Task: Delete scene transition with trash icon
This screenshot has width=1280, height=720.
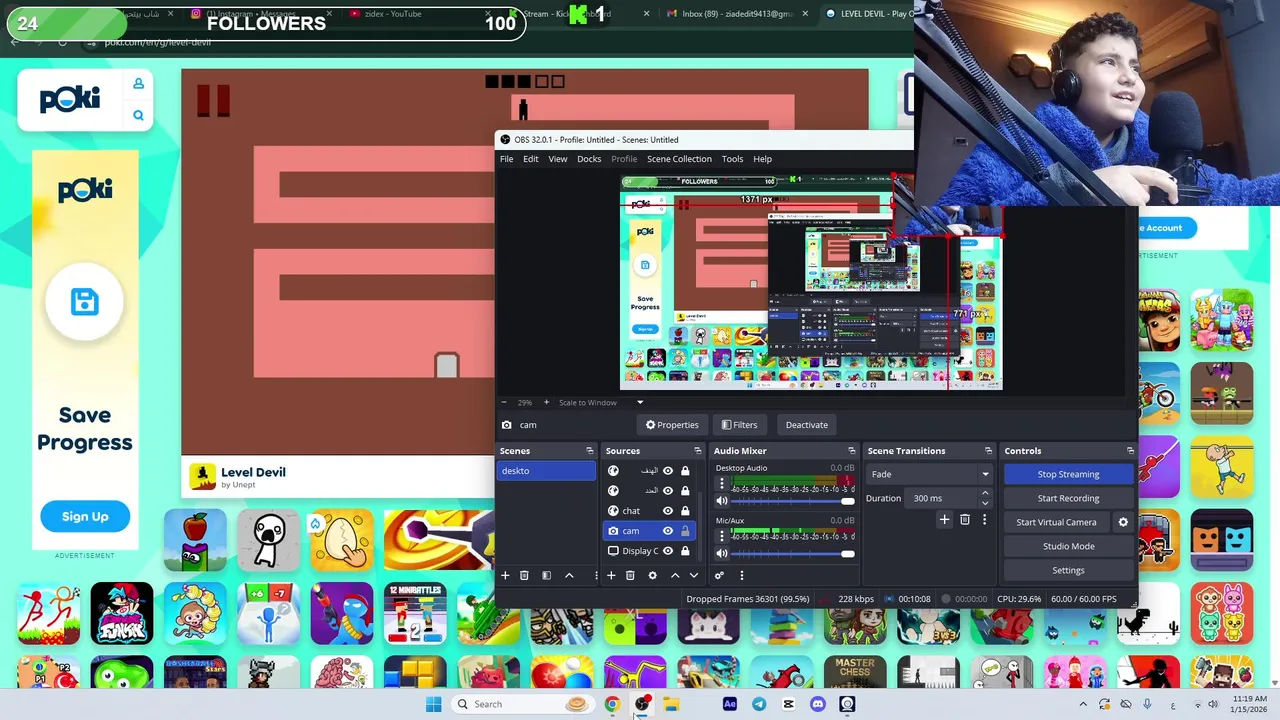Action: pos(965,519)
